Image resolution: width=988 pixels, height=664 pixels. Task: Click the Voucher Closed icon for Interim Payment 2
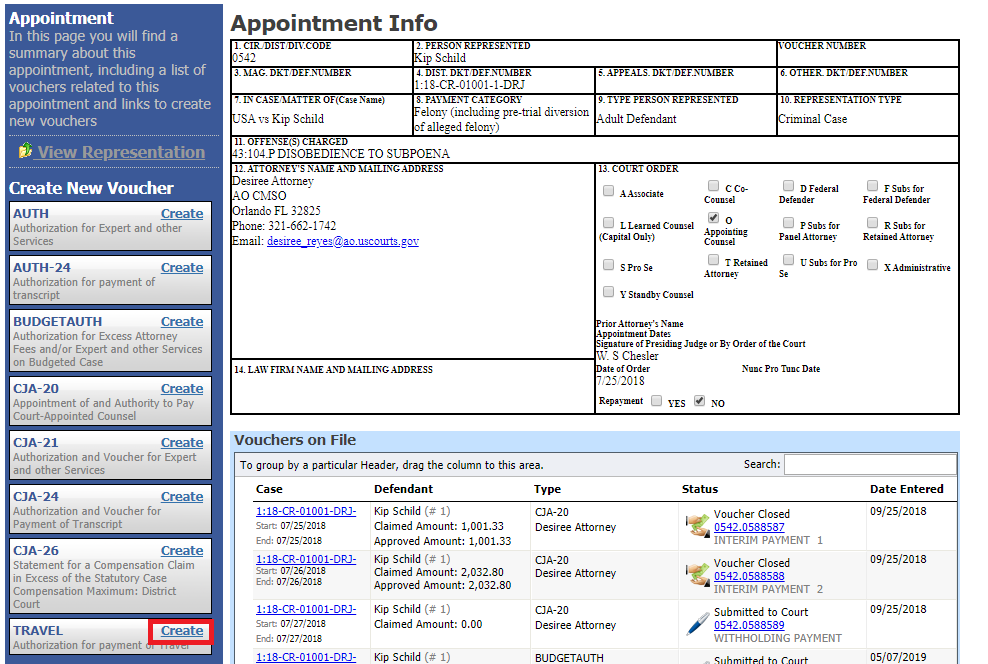coord(697,573)
